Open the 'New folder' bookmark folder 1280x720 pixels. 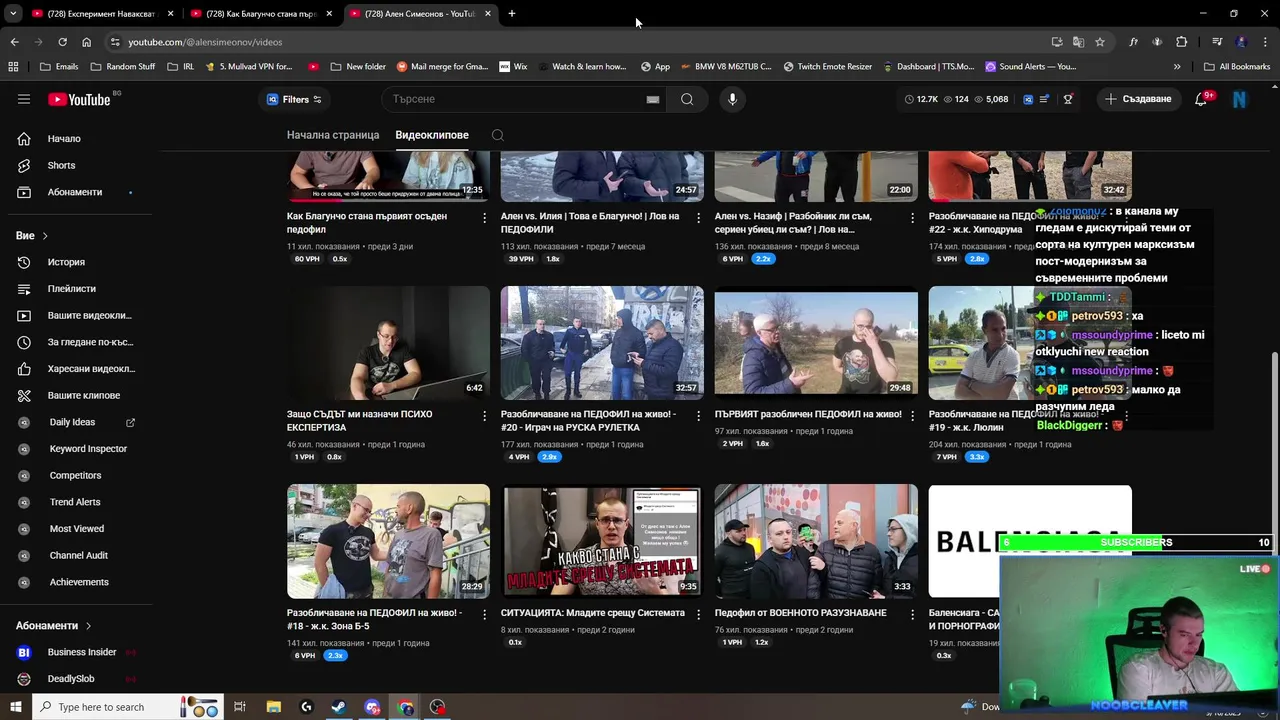tap(358, 67)
